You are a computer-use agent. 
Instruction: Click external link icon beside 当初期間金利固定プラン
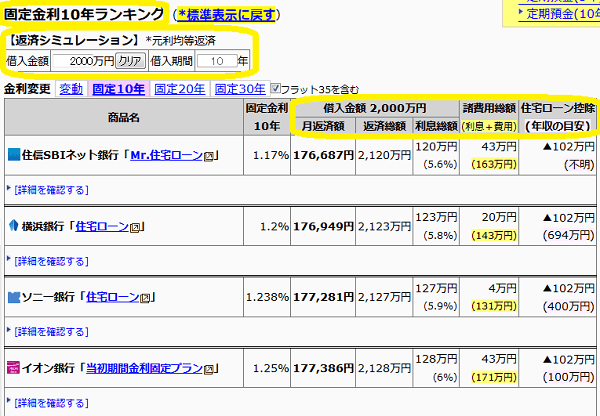[209, 369]
